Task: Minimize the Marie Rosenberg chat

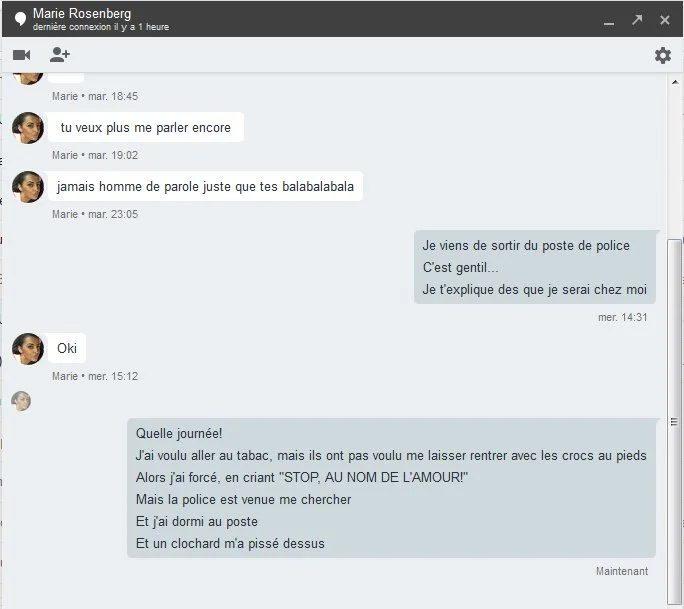Action: [x=609, y=20]
